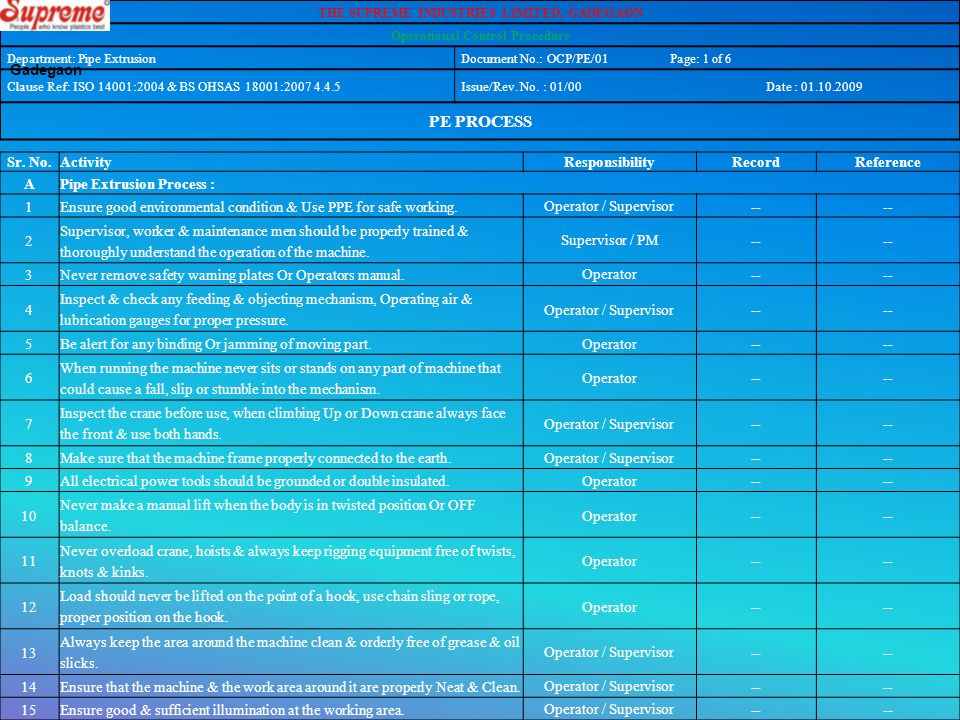Click the 'Record' column header
The height and width of the screenshot is (720, 960).
pyautogui.click(x=756, y=162)
